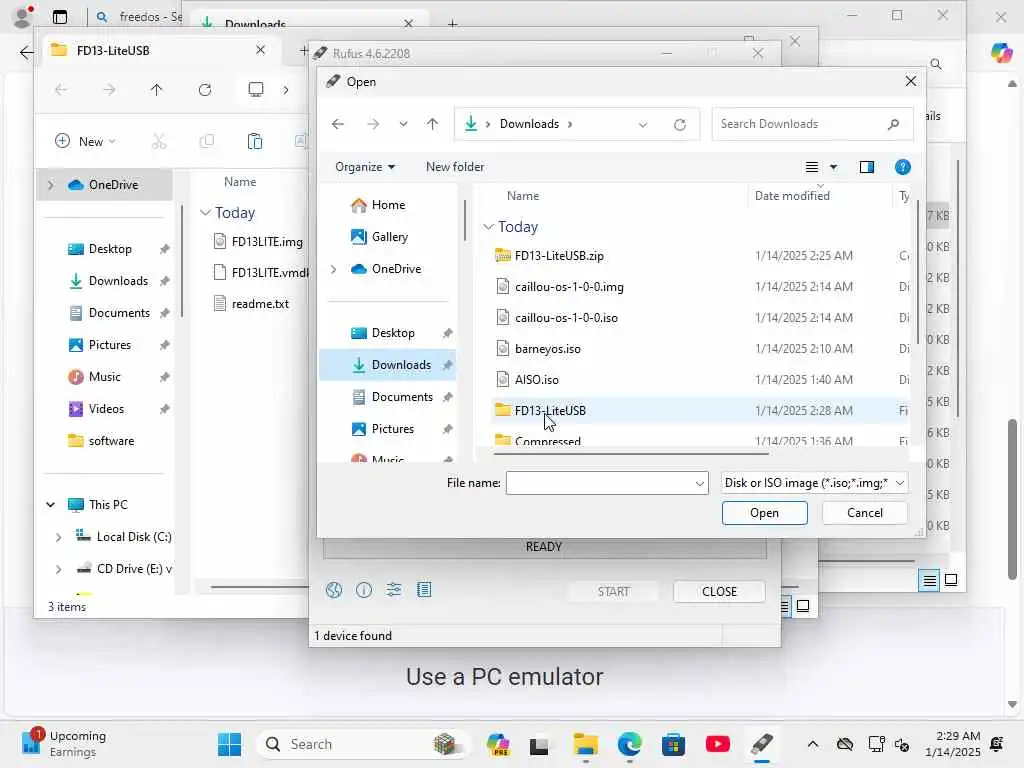Click Copy icon in Explorer toolbar
This screenshot has width=1024, height=768.
coord(206,141)
